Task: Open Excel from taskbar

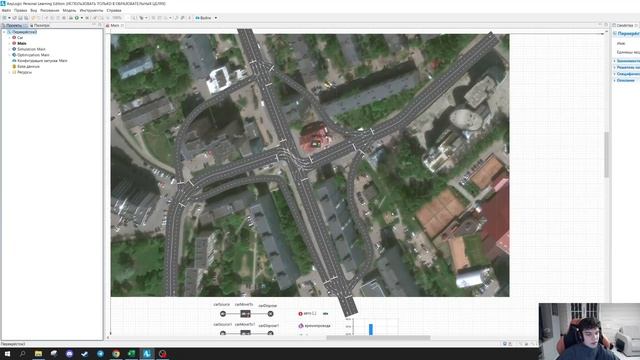Action: (131, 353)
